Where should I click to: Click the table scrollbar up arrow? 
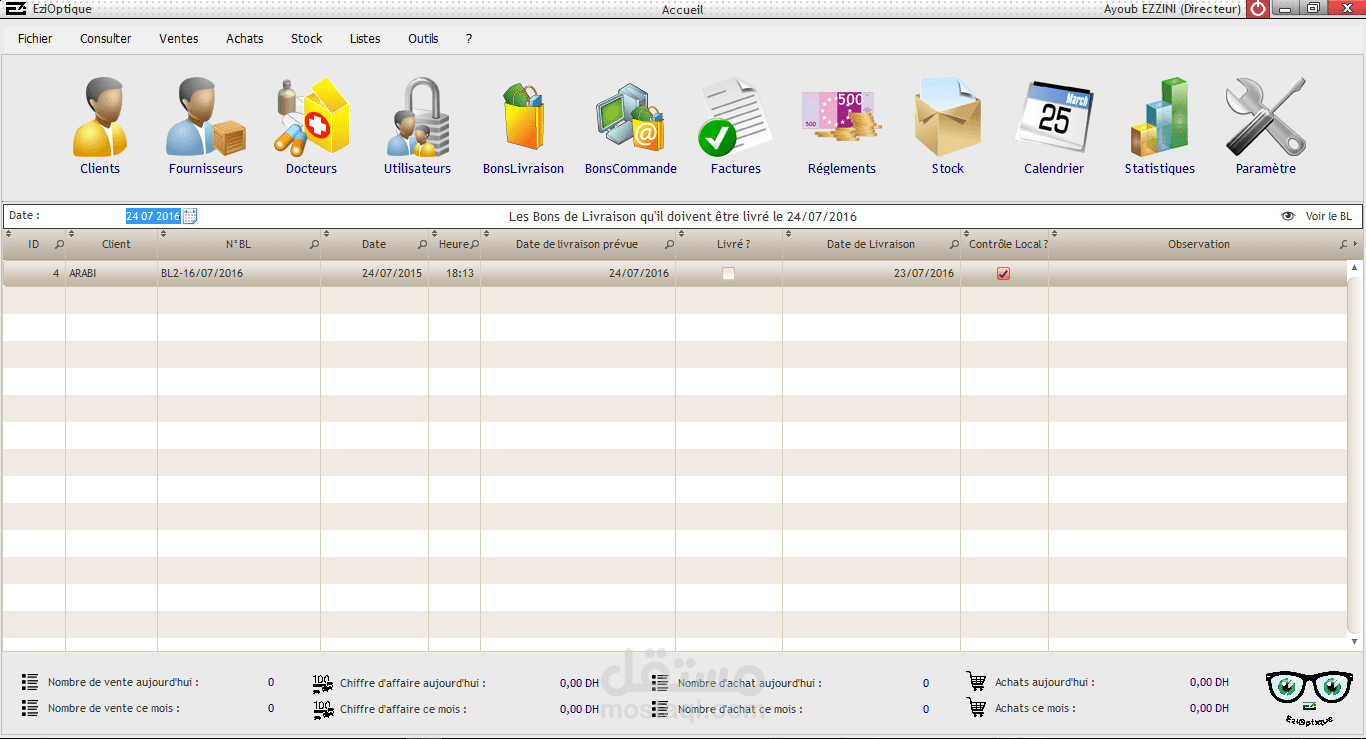[x=1355, y=267]
